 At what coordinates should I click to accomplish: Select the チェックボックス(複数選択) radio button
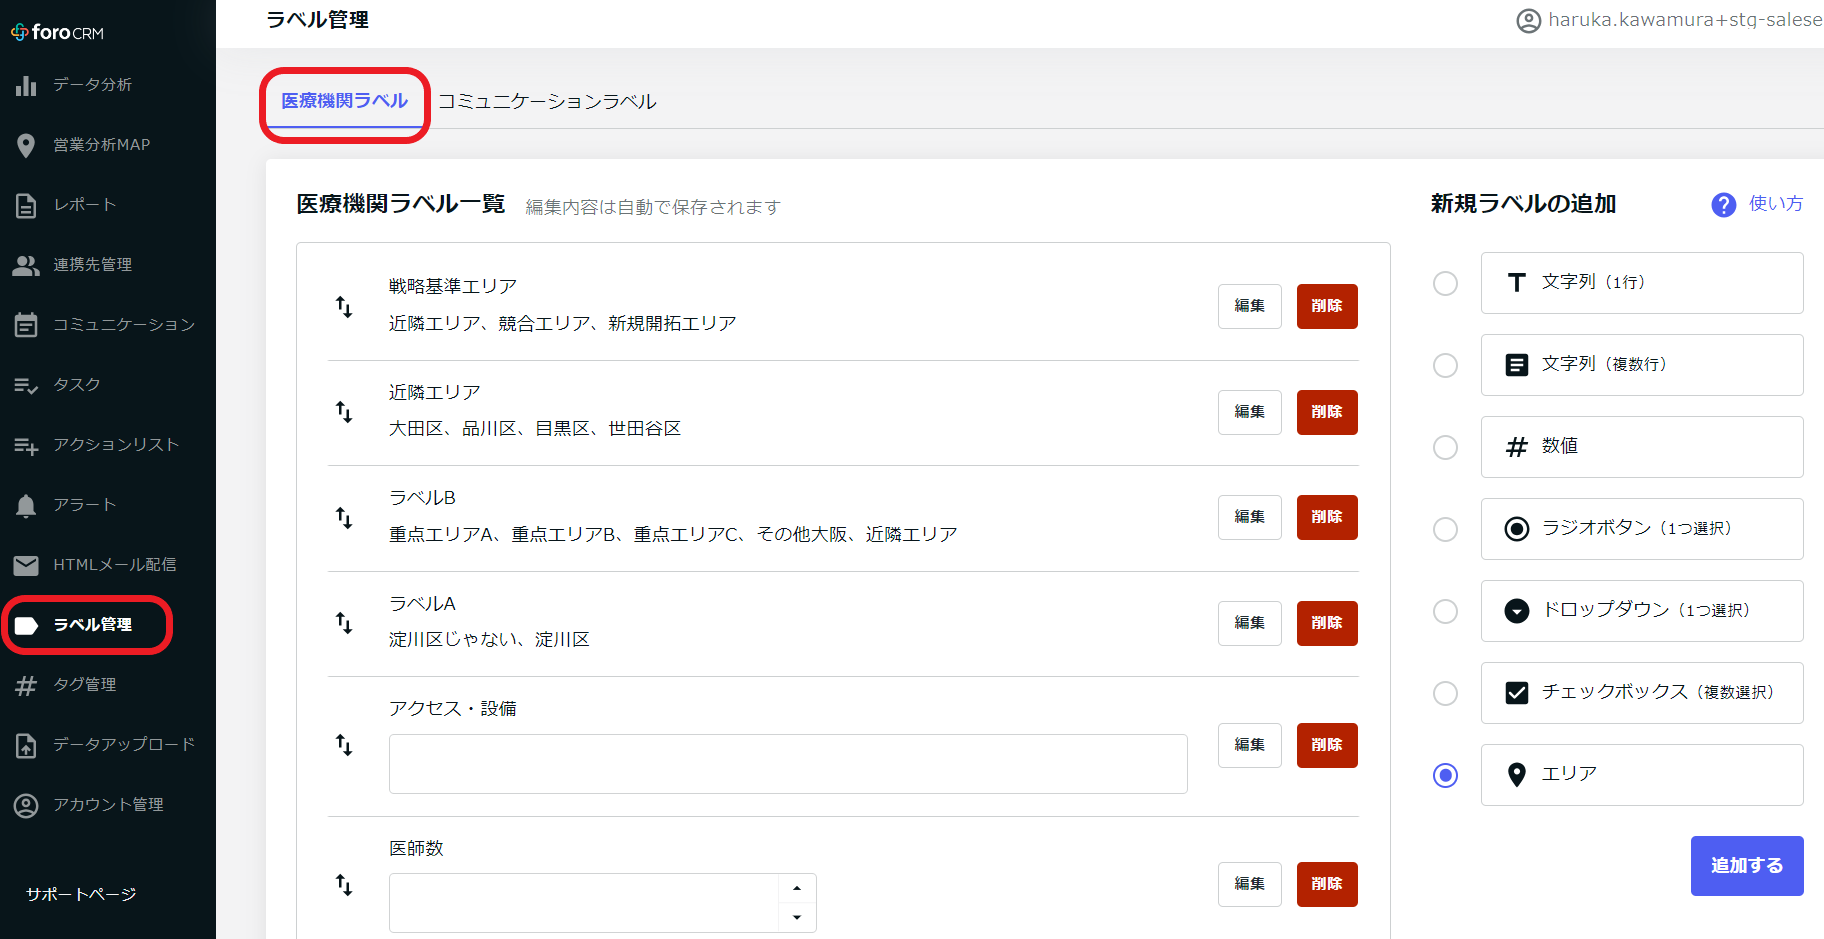pos(1445,693)
